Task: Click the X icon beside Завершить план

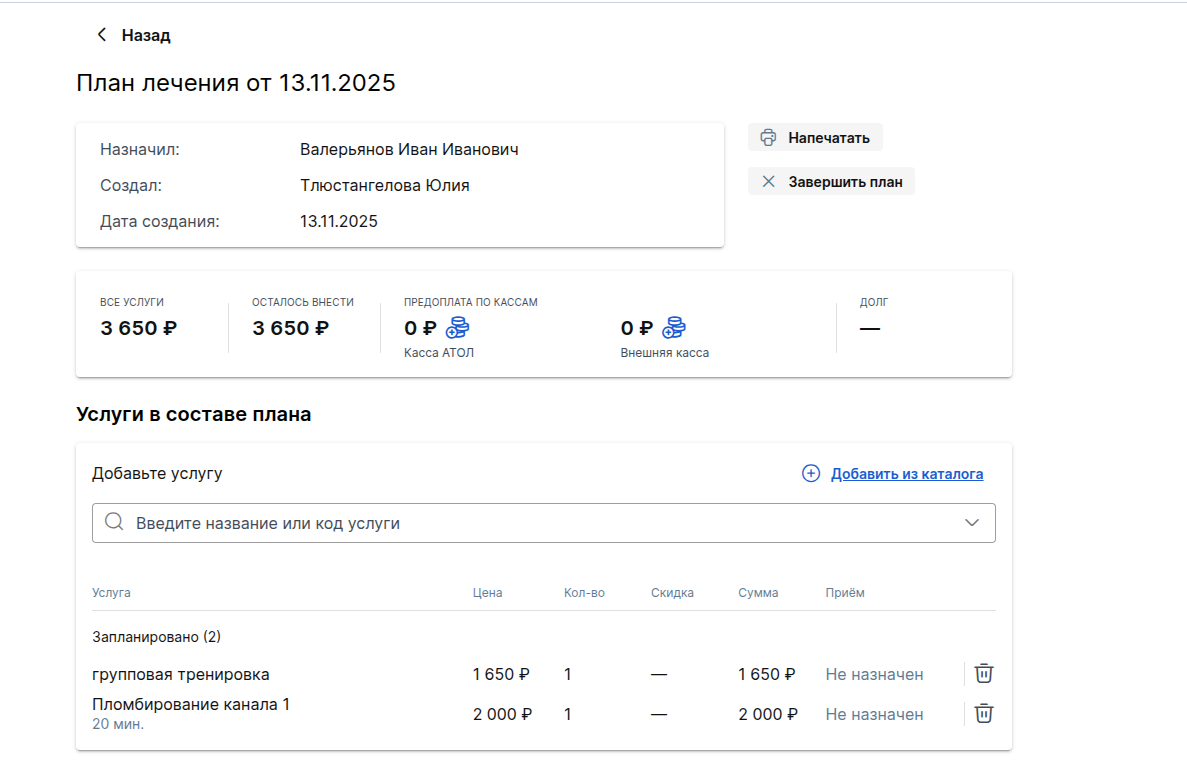Action: (x=768, y=182)
